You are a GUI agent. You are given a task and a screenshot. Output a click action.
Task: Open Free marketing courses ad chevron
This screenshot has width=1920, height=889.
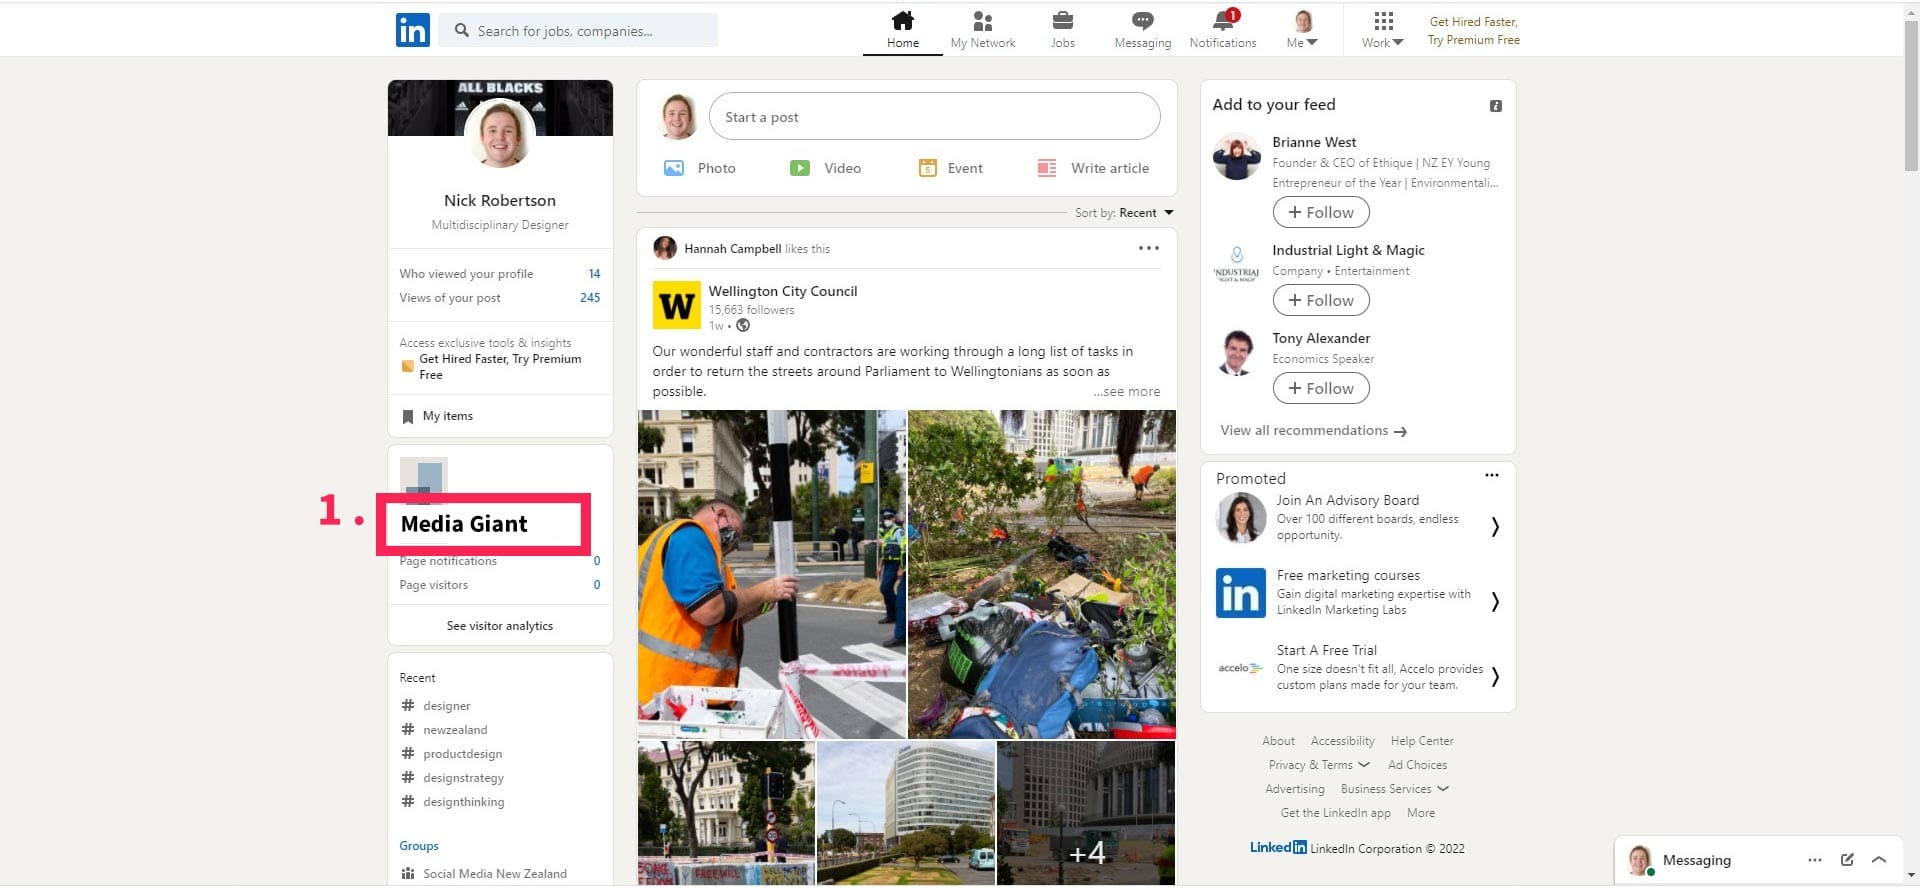coord(1494,602)
